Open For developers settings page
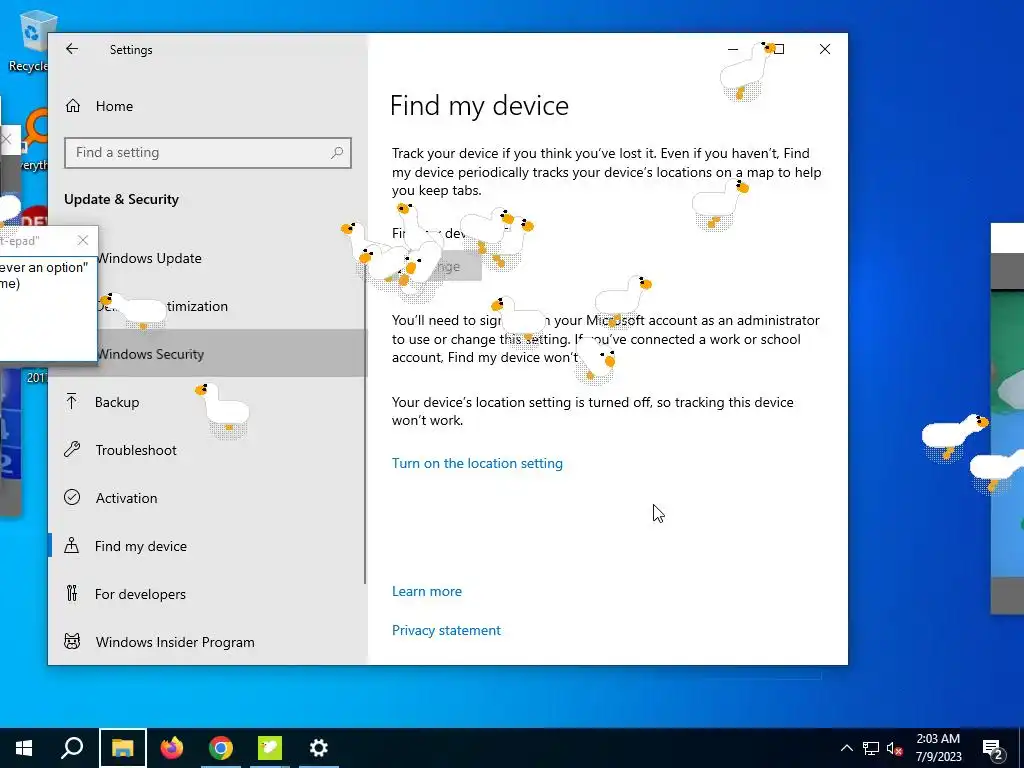Image resolution: width=1024 pixels, height=768 pixels. pyautogui.click(x=208, y=594)
